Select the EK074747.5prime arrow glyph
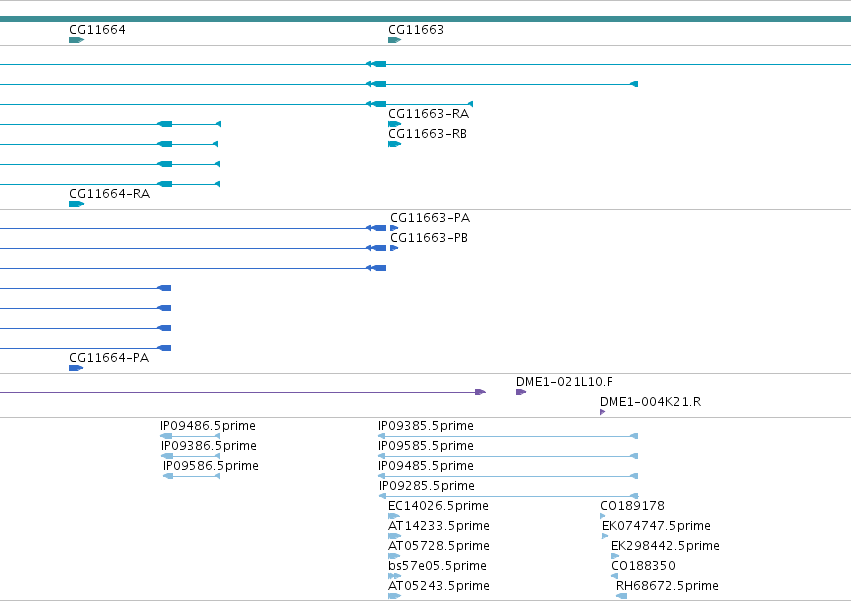Image resolution: width=851 pixels, height=601 pixels. click(605, 536)
